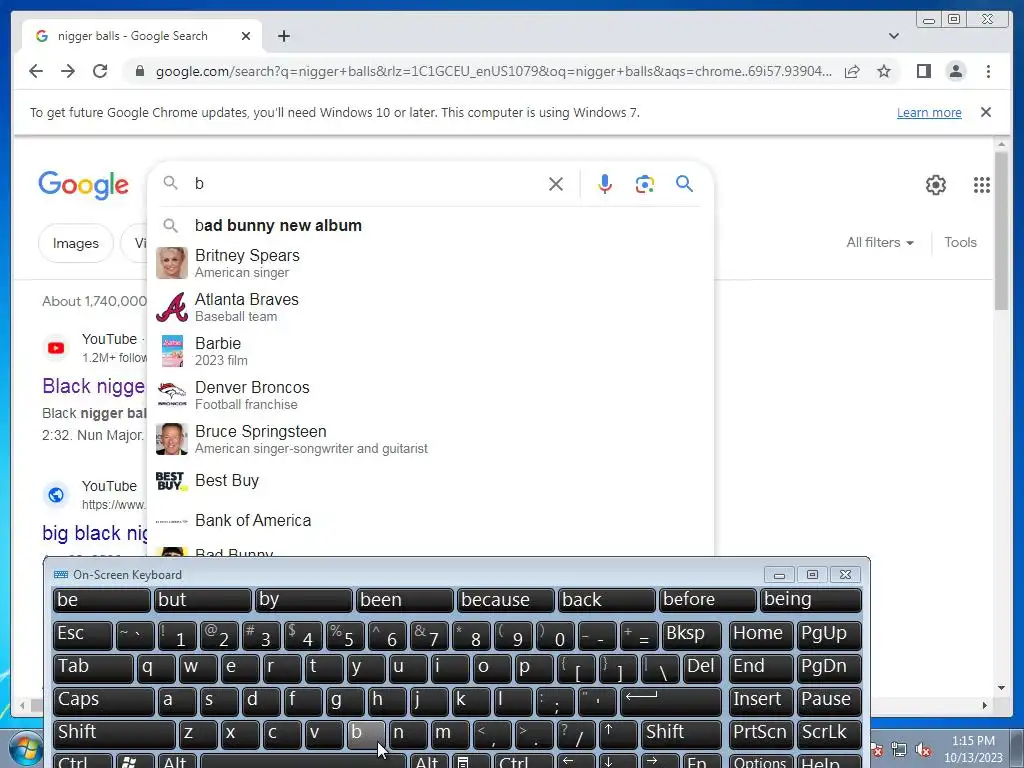Choose the Bank of America suggestion
The image size is (1024, 768).
point(431,520)
